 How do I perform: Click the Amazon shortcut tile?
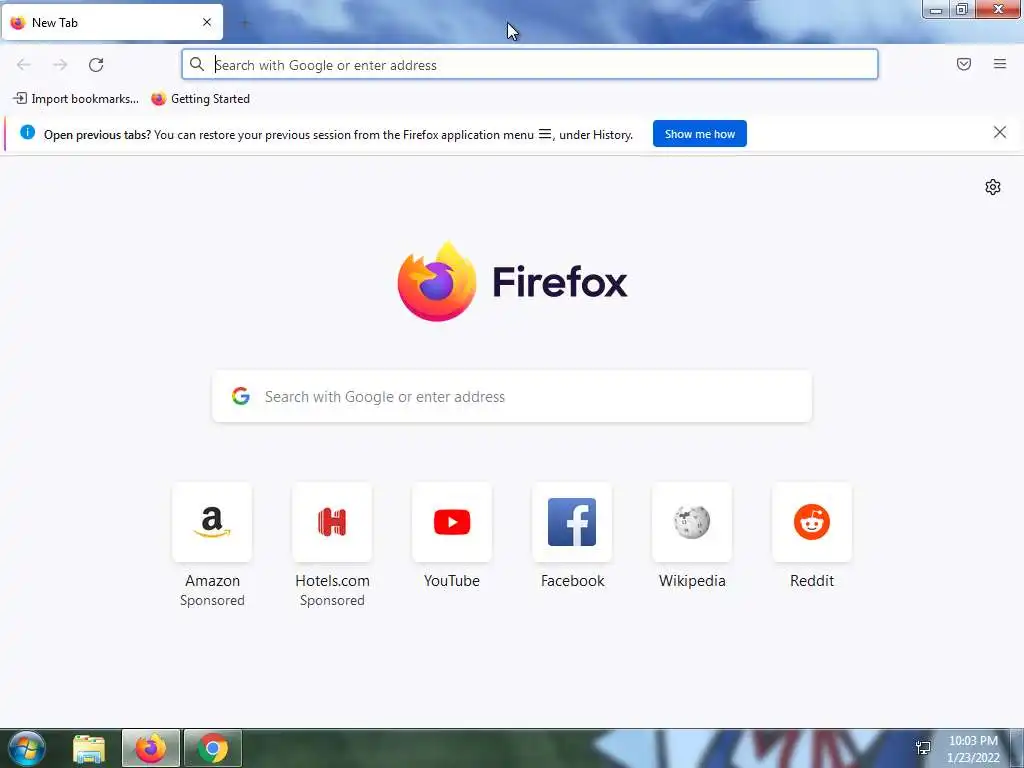[x=212, y=522]
